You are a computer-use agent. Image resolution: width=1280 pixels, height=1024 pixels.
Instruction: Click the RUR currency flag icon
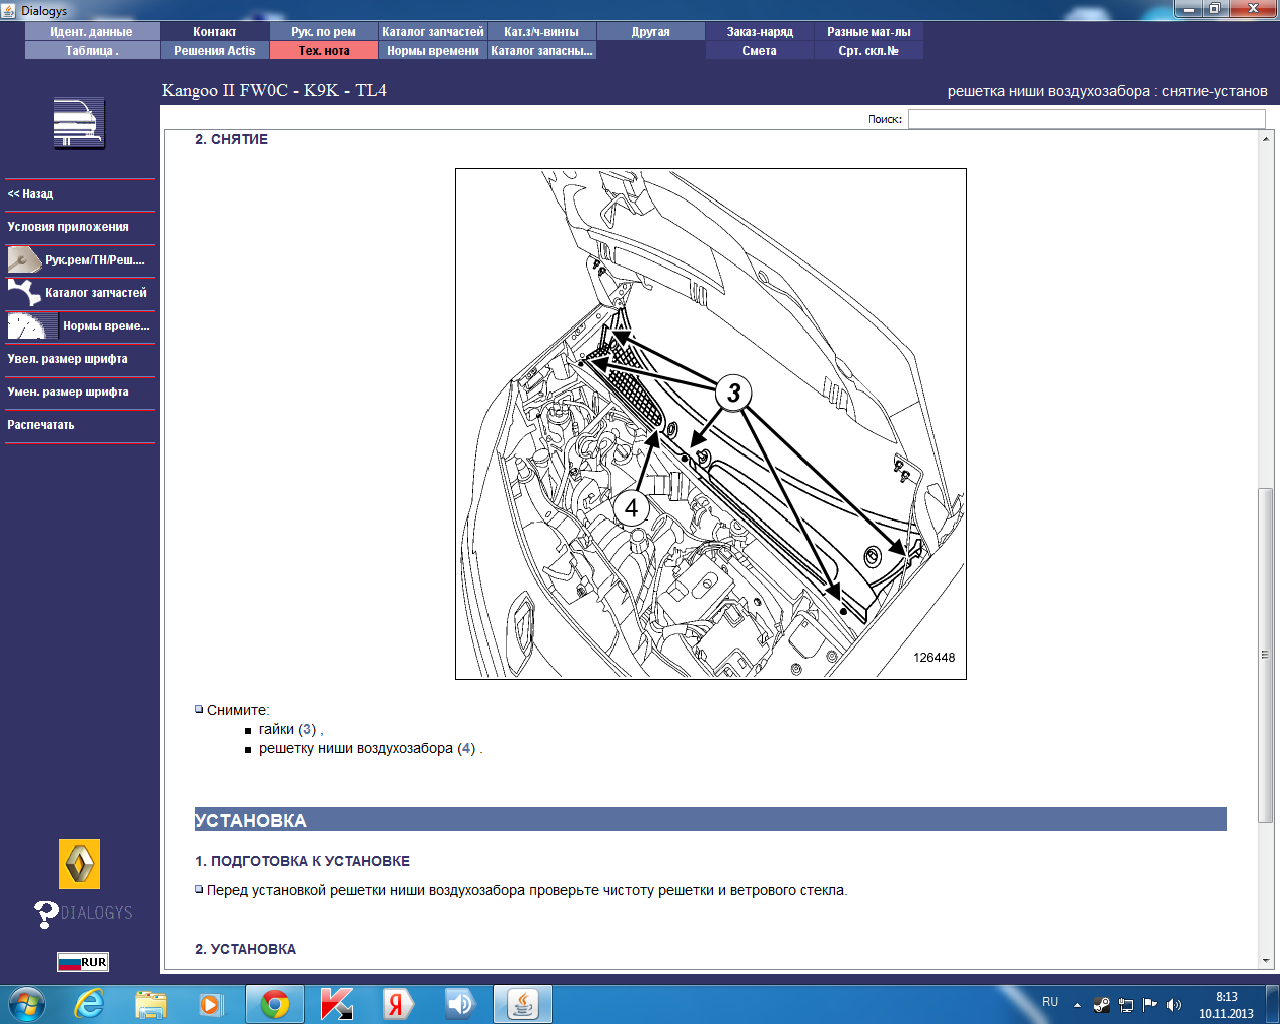(x=83, y=962)
